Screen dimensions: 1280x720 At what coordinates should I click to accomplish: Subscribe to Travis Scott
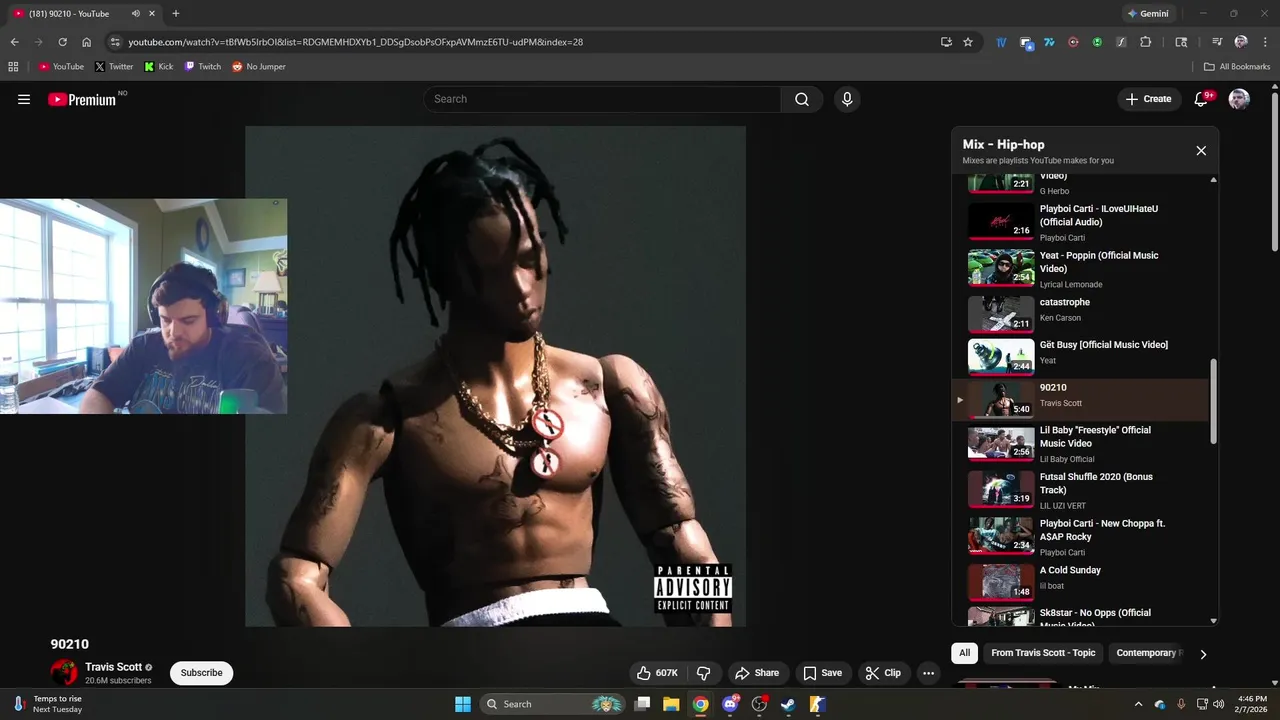[x=201, y=673]
